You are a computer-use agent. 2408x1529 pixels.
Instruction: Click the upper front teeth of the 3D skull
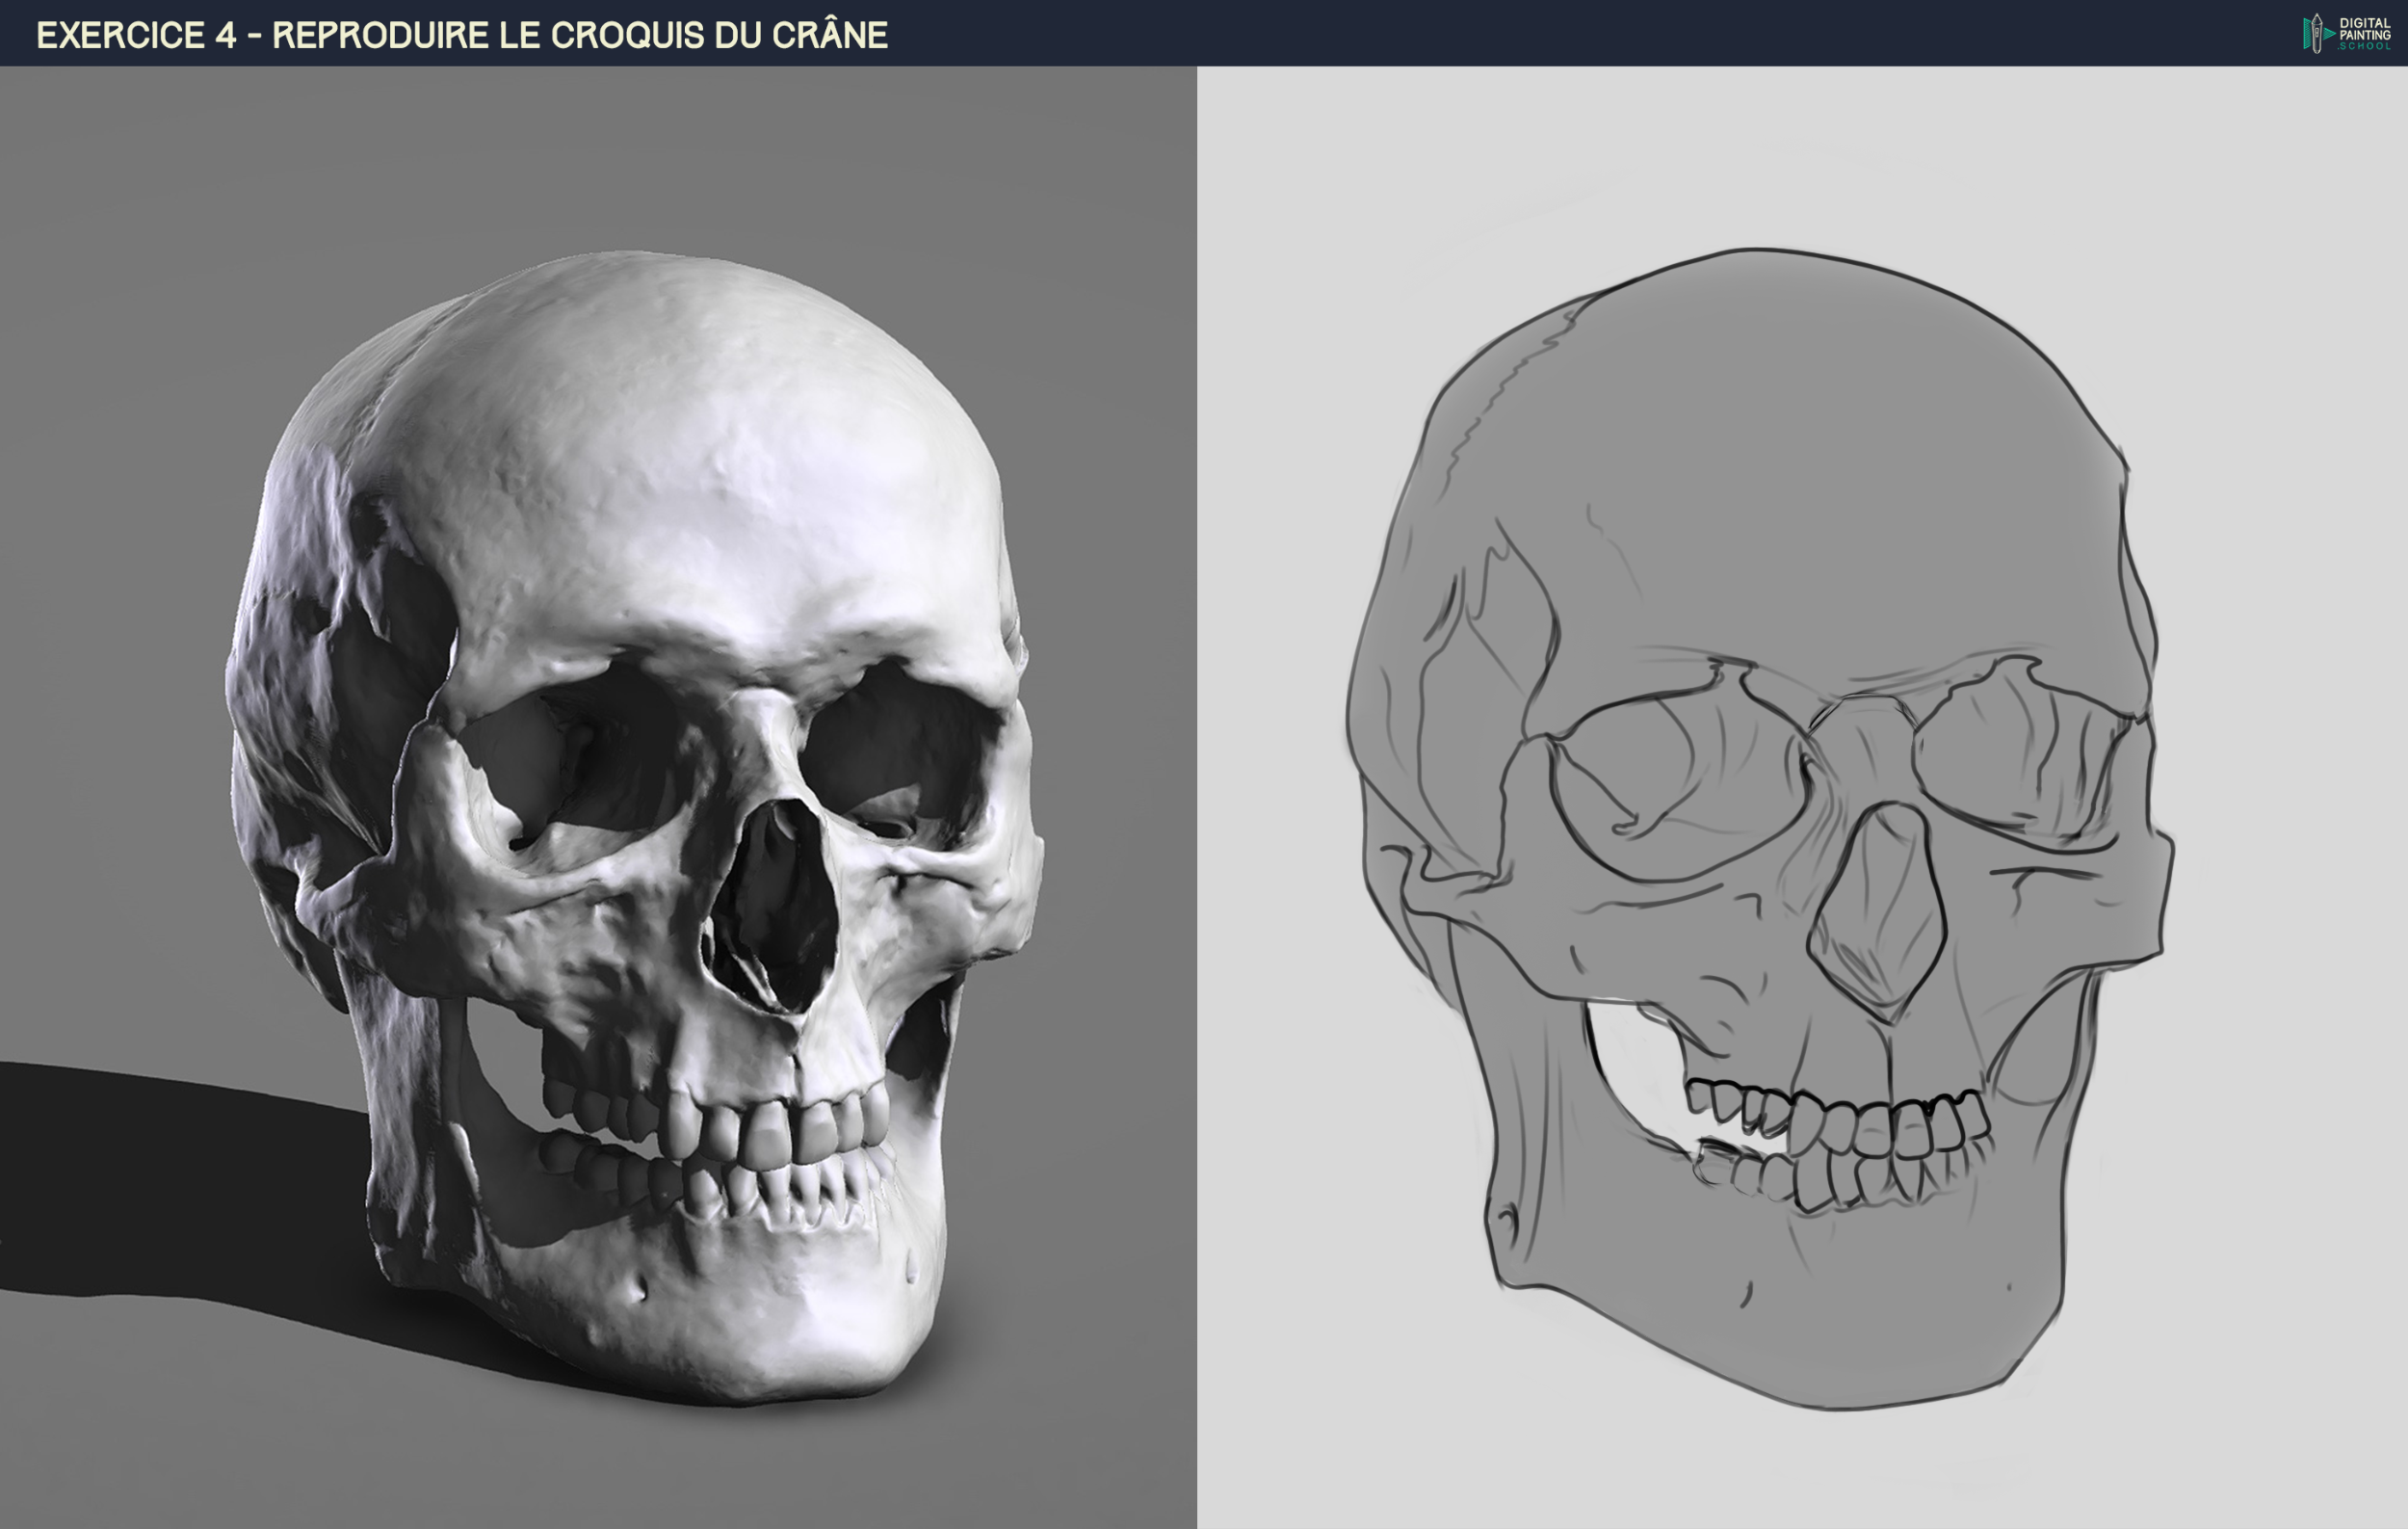(x=770, y=1135)
